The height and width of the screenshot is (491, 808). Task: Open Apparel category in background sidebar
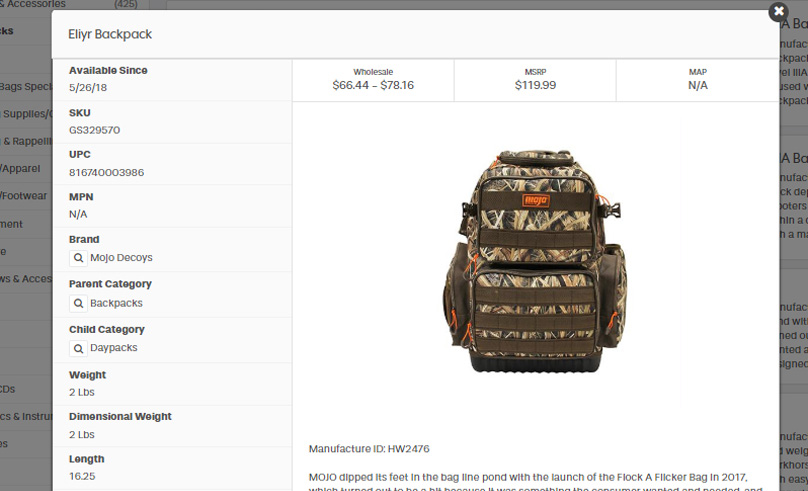[20, 168]
